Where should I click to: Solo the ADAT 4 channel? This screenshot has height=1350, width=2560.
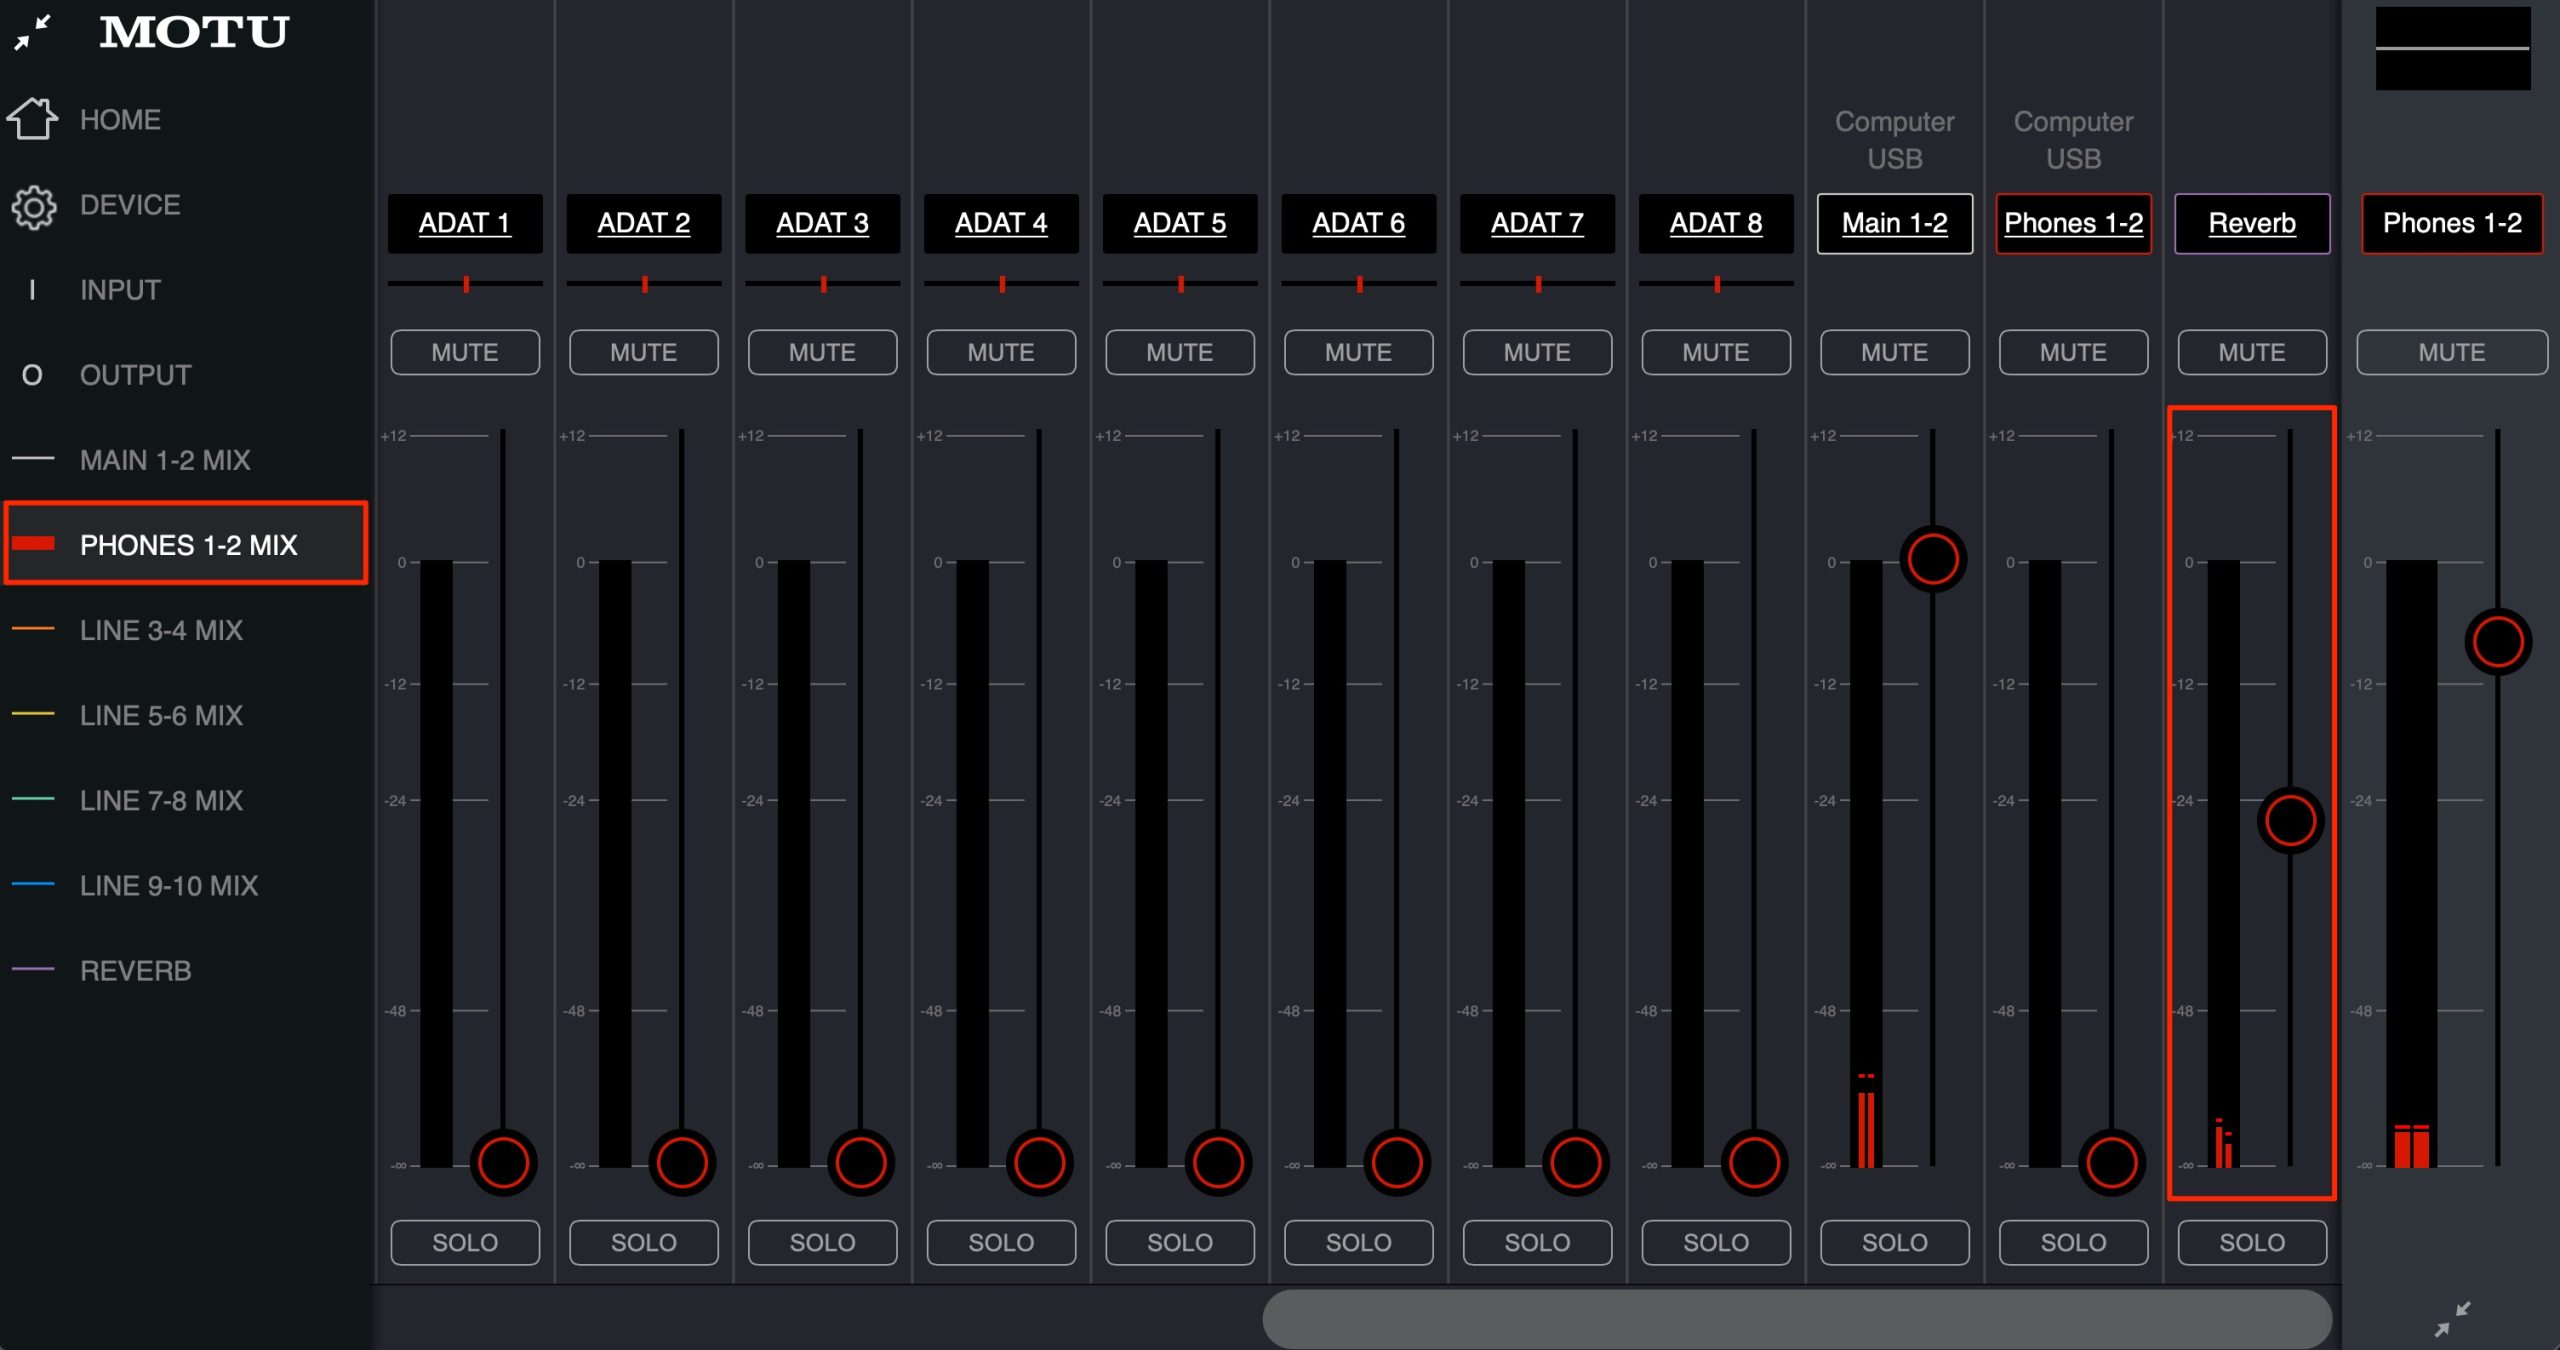tap(1001, 1242)
